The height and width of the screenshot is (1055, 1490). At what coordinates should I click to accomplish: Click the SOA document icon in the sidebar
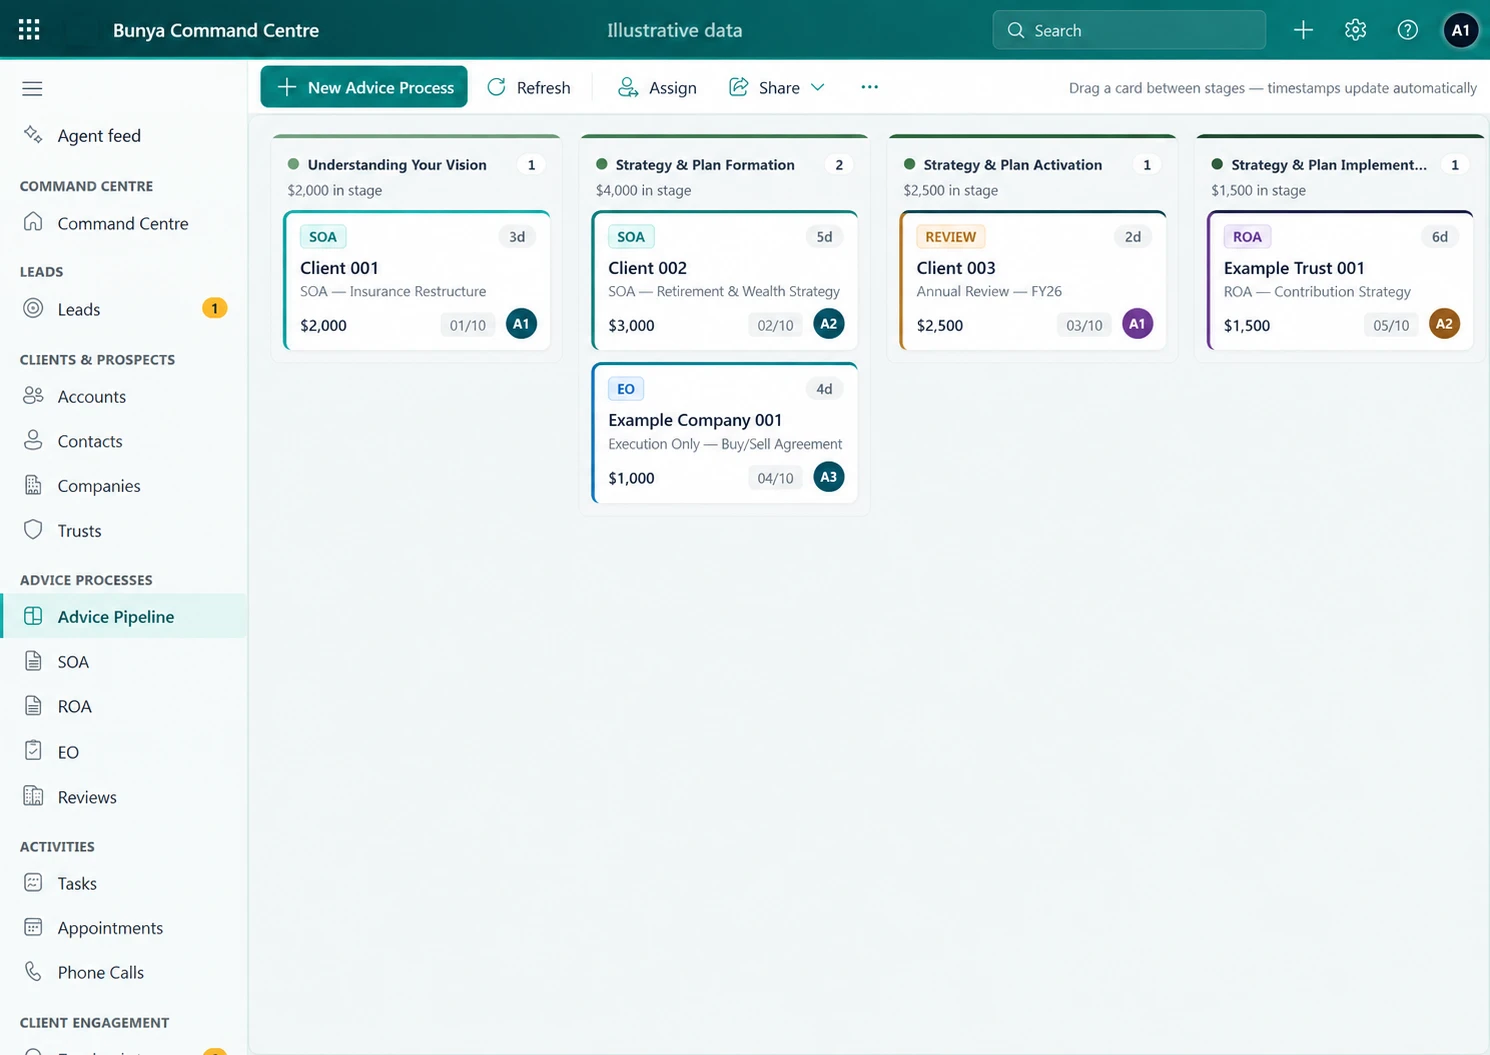(x=33, y=661)
